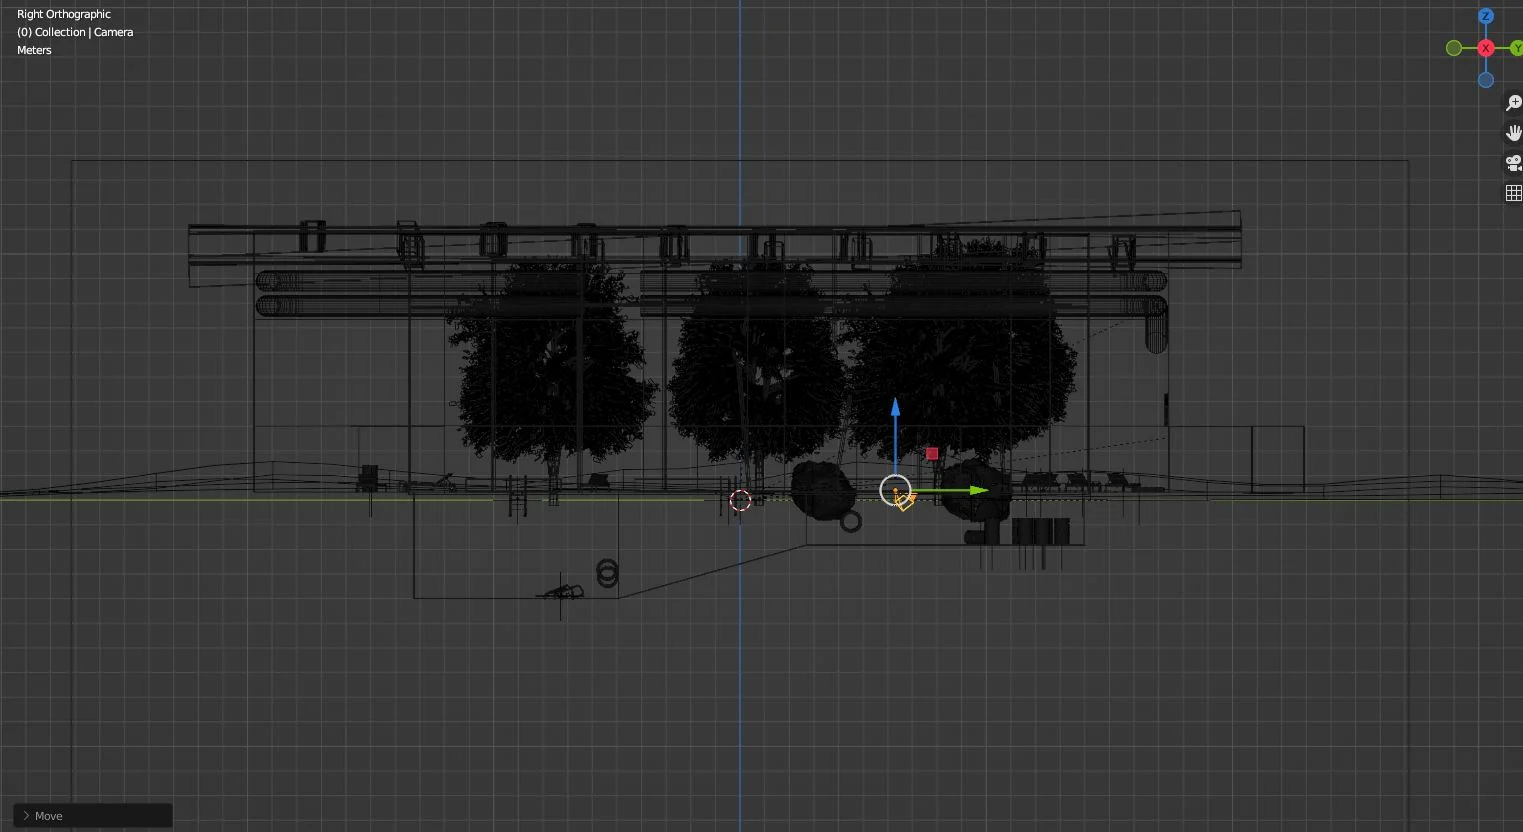The width and height of the screenshot is (1523, 832).
Task: Activate the Move View hand icon
Action: point(1512,133)
